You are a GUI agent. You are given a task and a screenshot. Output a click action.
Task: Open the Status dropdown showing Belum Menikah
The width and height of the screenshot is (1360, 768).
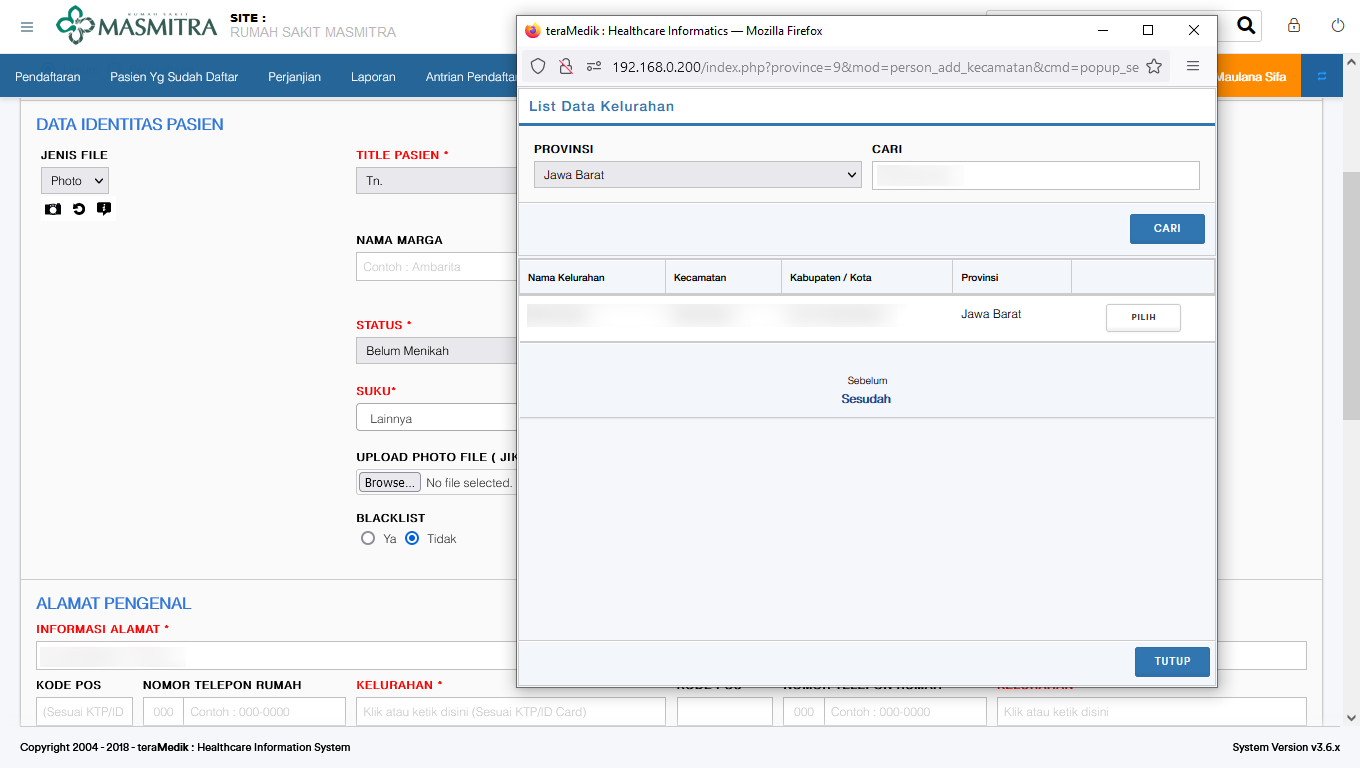(x=436, y=351)
